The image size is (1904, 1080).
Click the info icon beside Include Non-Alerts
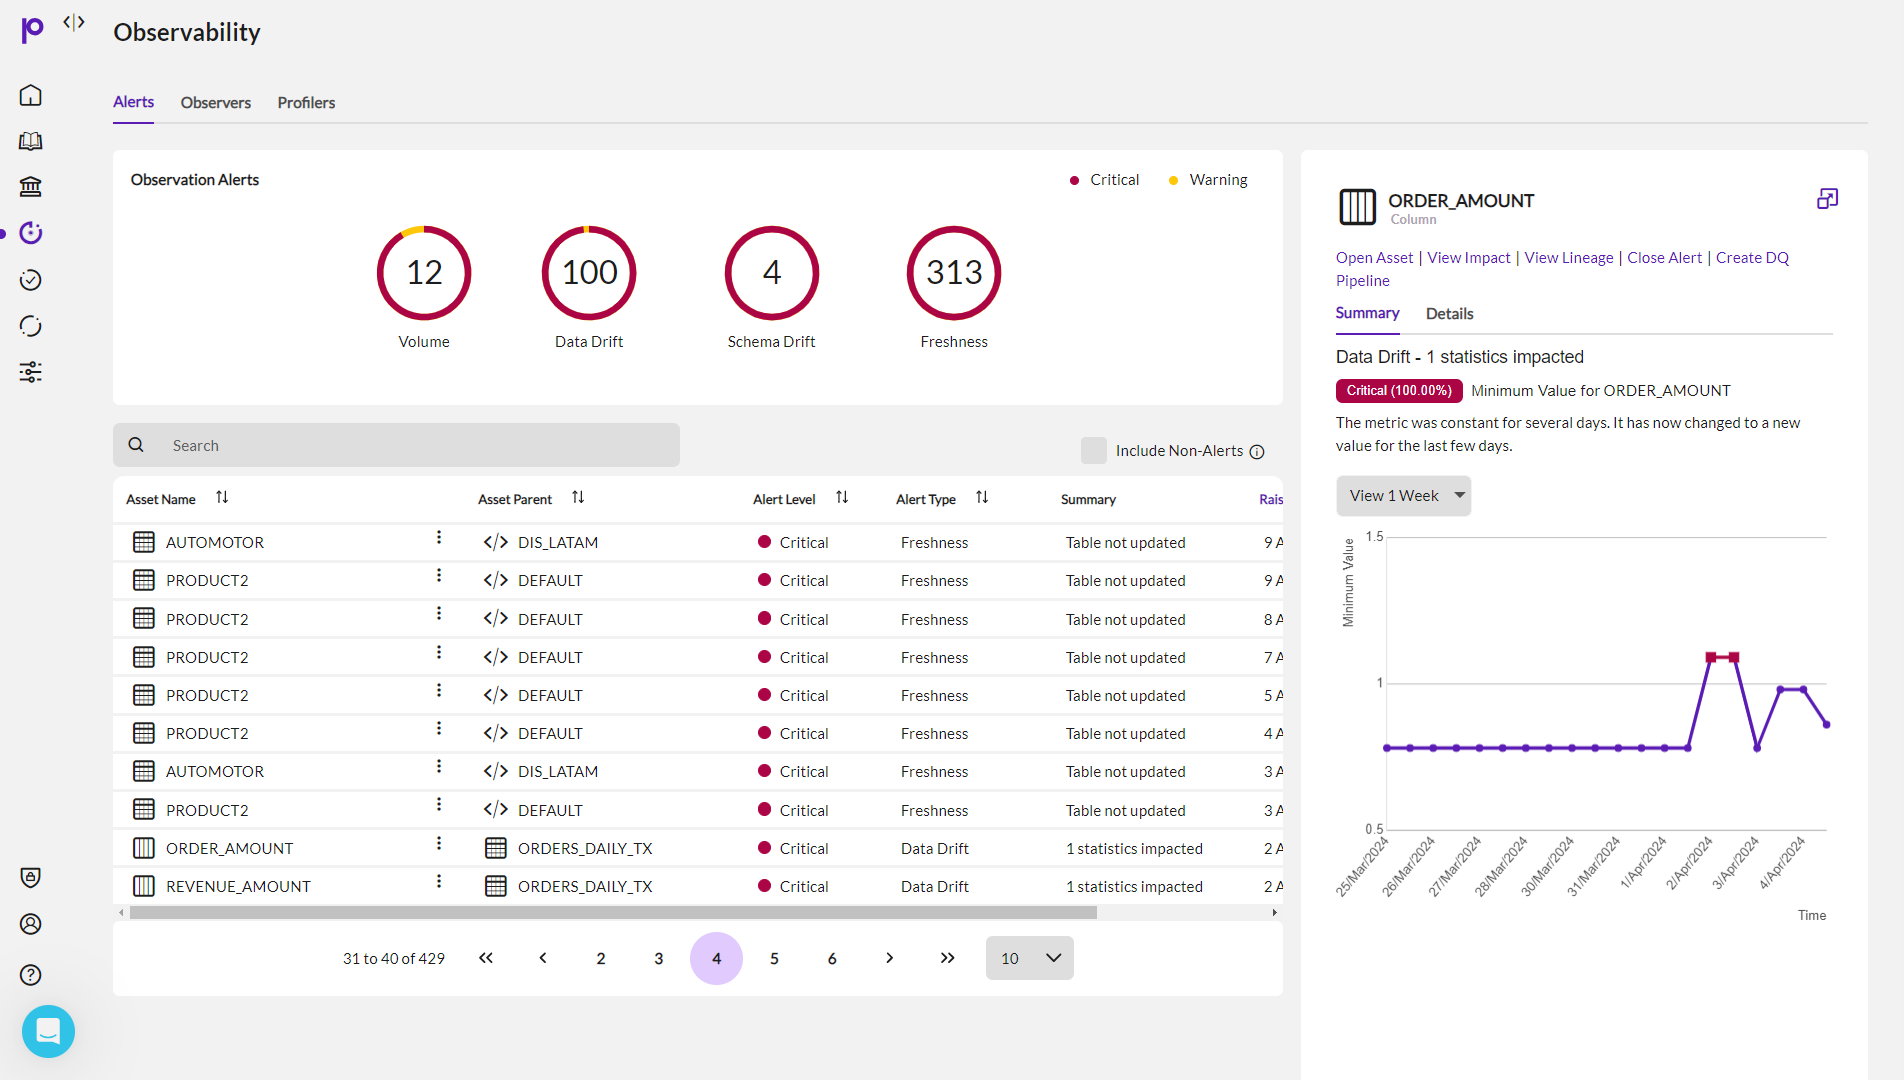point(1257,452)
